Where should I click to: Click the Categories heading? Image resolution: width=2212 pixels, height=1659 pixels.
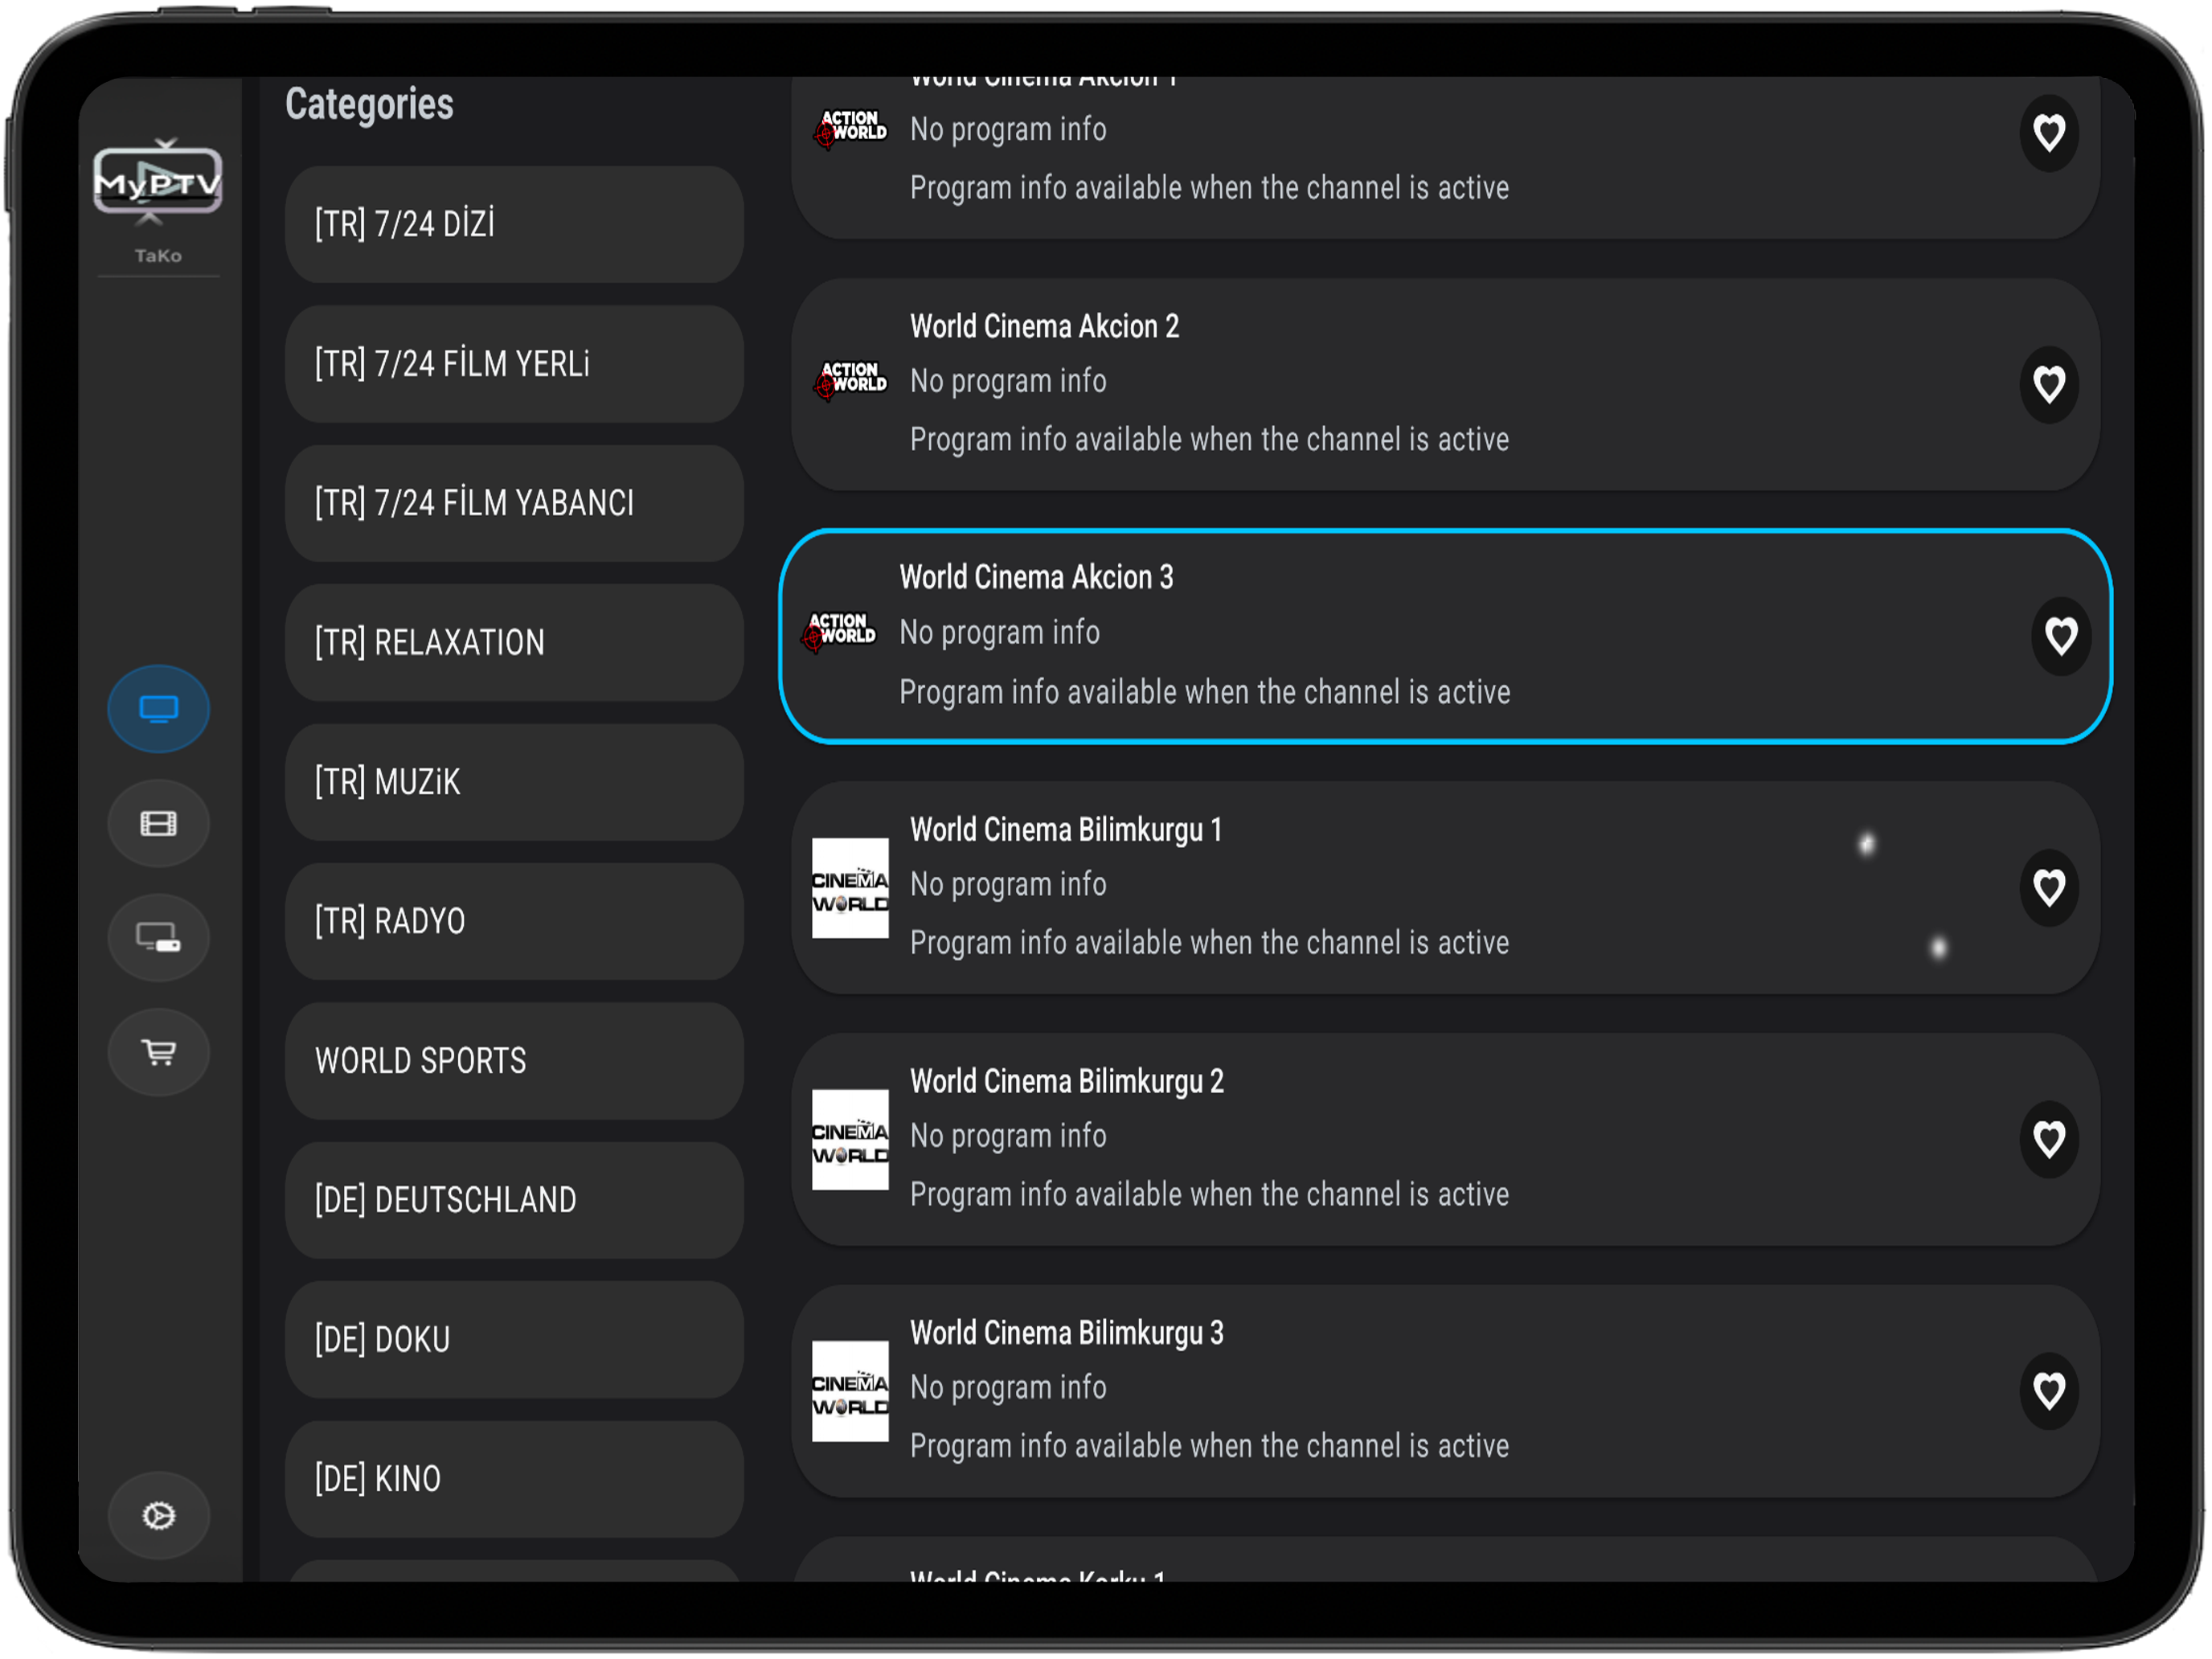(x=369, y=105)
